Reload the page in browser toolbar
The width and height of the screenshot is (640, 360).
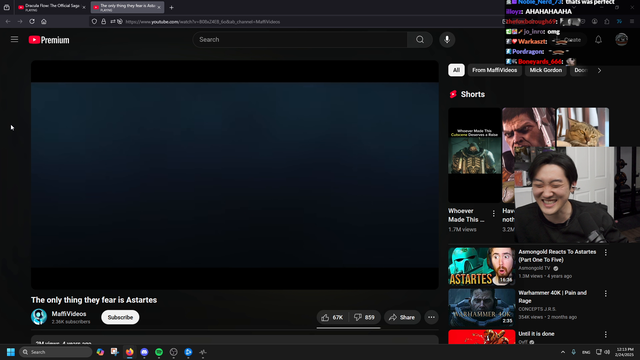click(32, 22)
